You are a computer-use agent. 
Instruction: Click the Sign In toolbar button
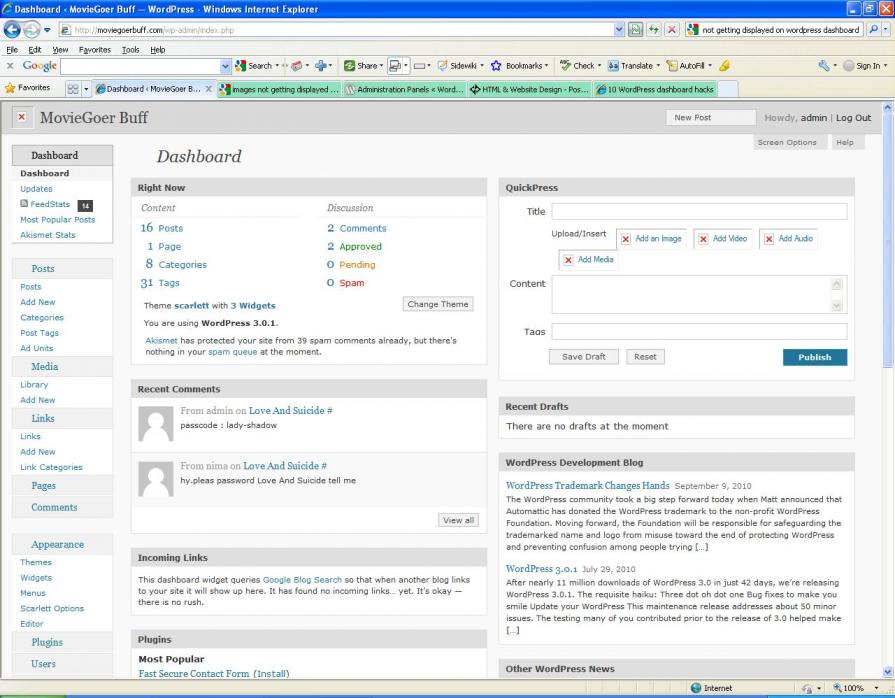coord(863,66)
